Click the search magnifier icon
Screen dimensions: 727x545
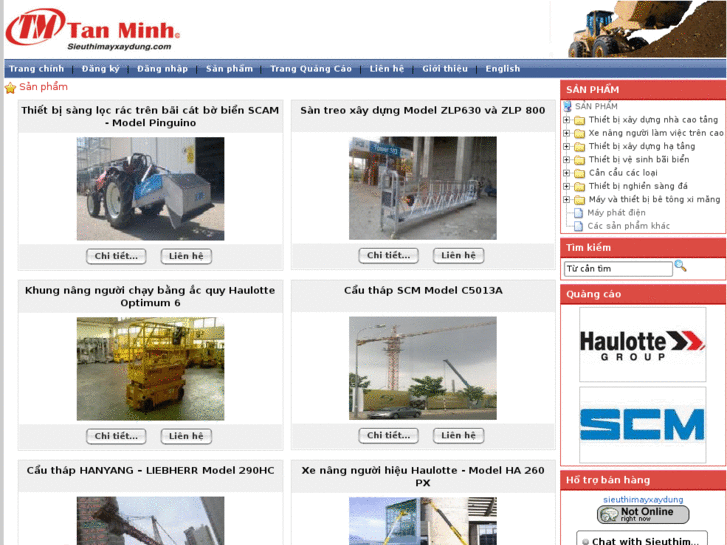coord(680,266)
